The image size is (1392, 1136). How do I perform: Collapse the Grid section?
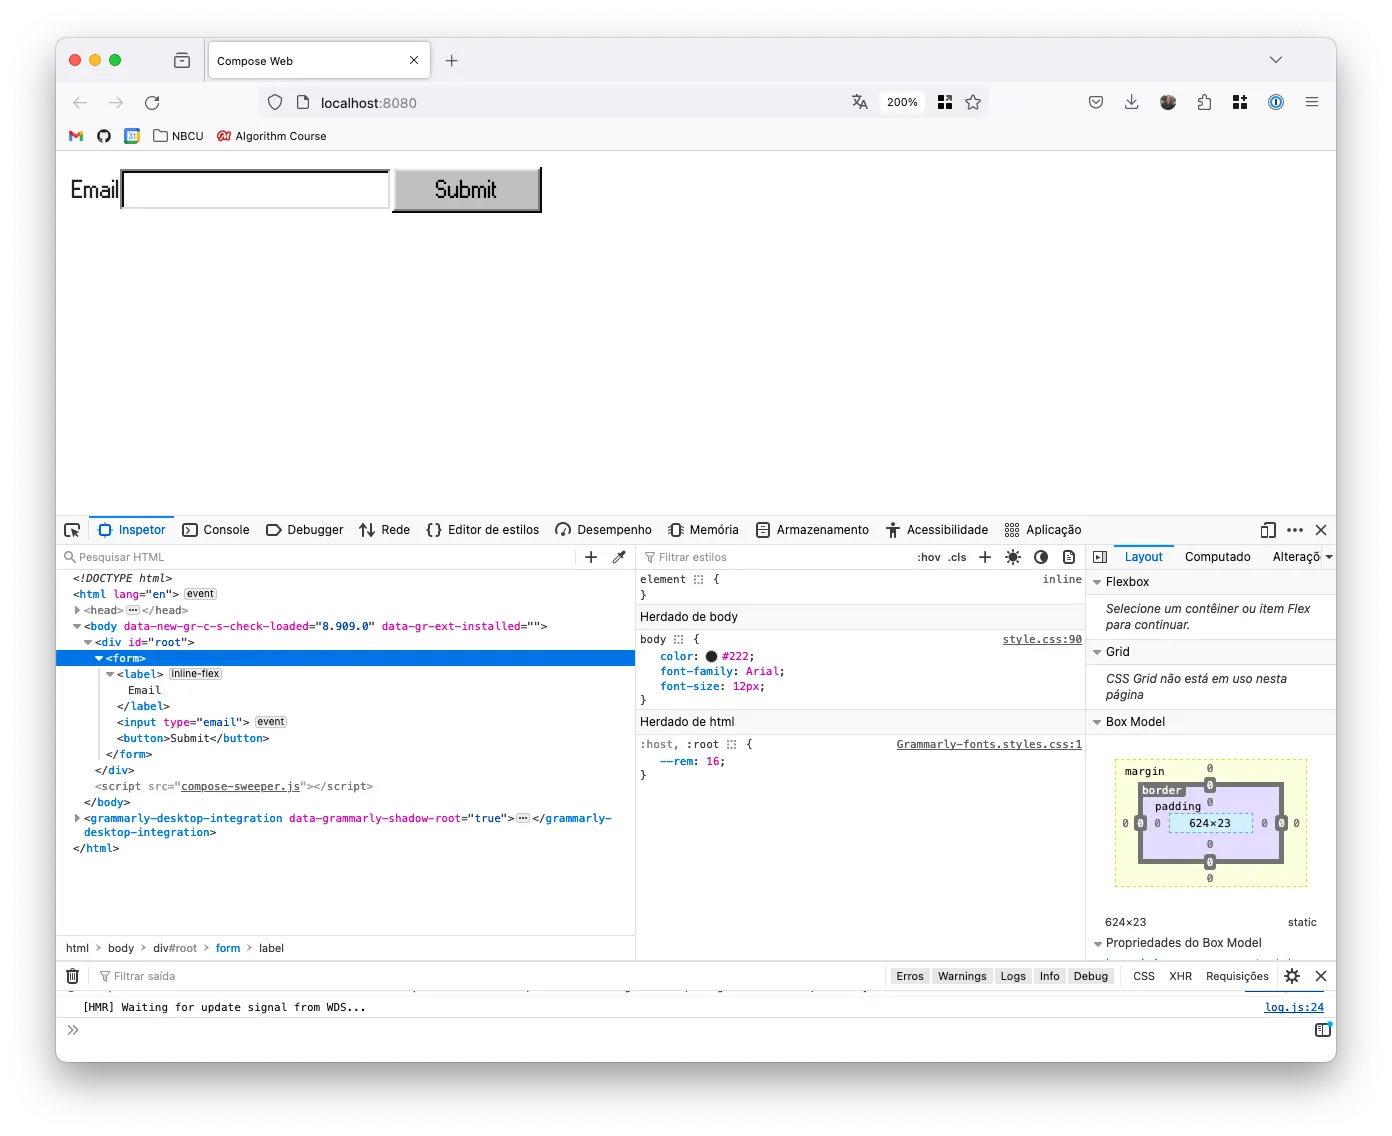pos(1097,652)
